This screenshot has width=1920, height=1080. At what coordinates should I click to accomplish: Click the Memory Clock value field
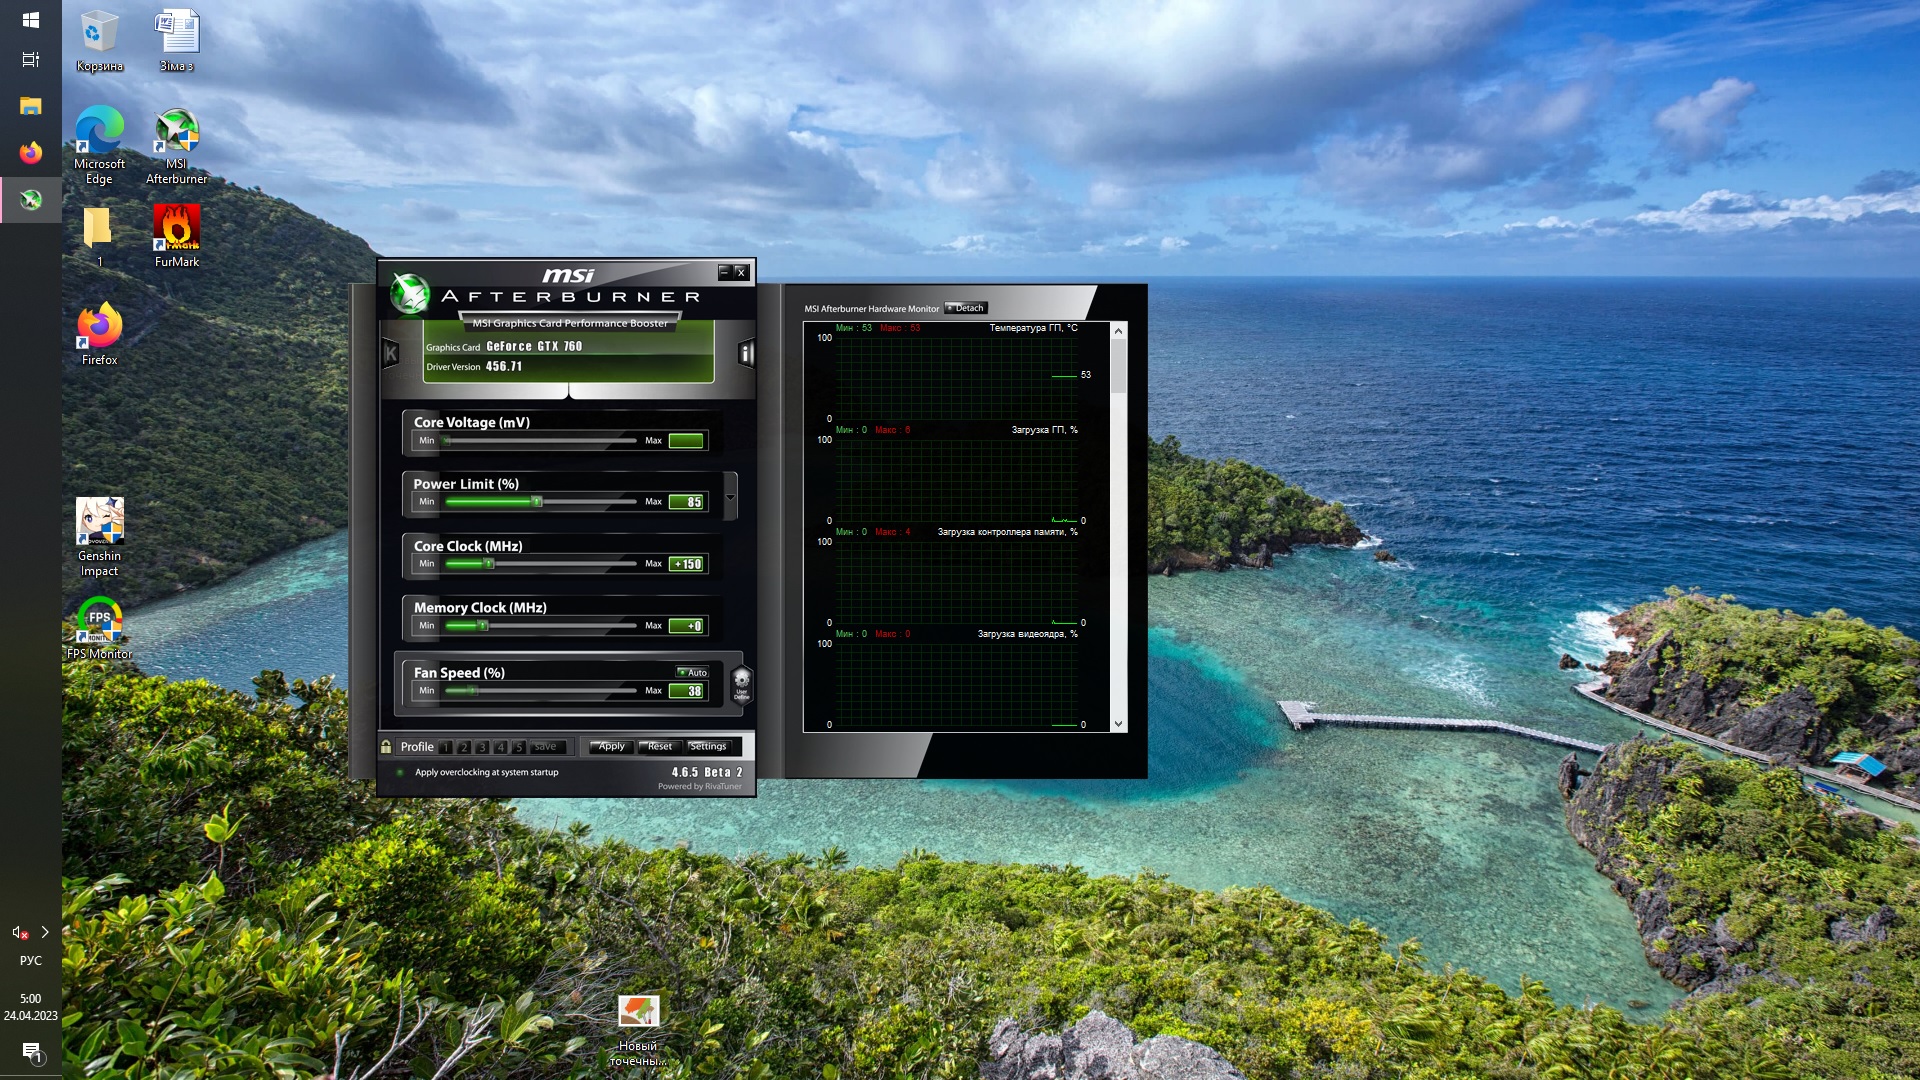[x=687, y=626]
